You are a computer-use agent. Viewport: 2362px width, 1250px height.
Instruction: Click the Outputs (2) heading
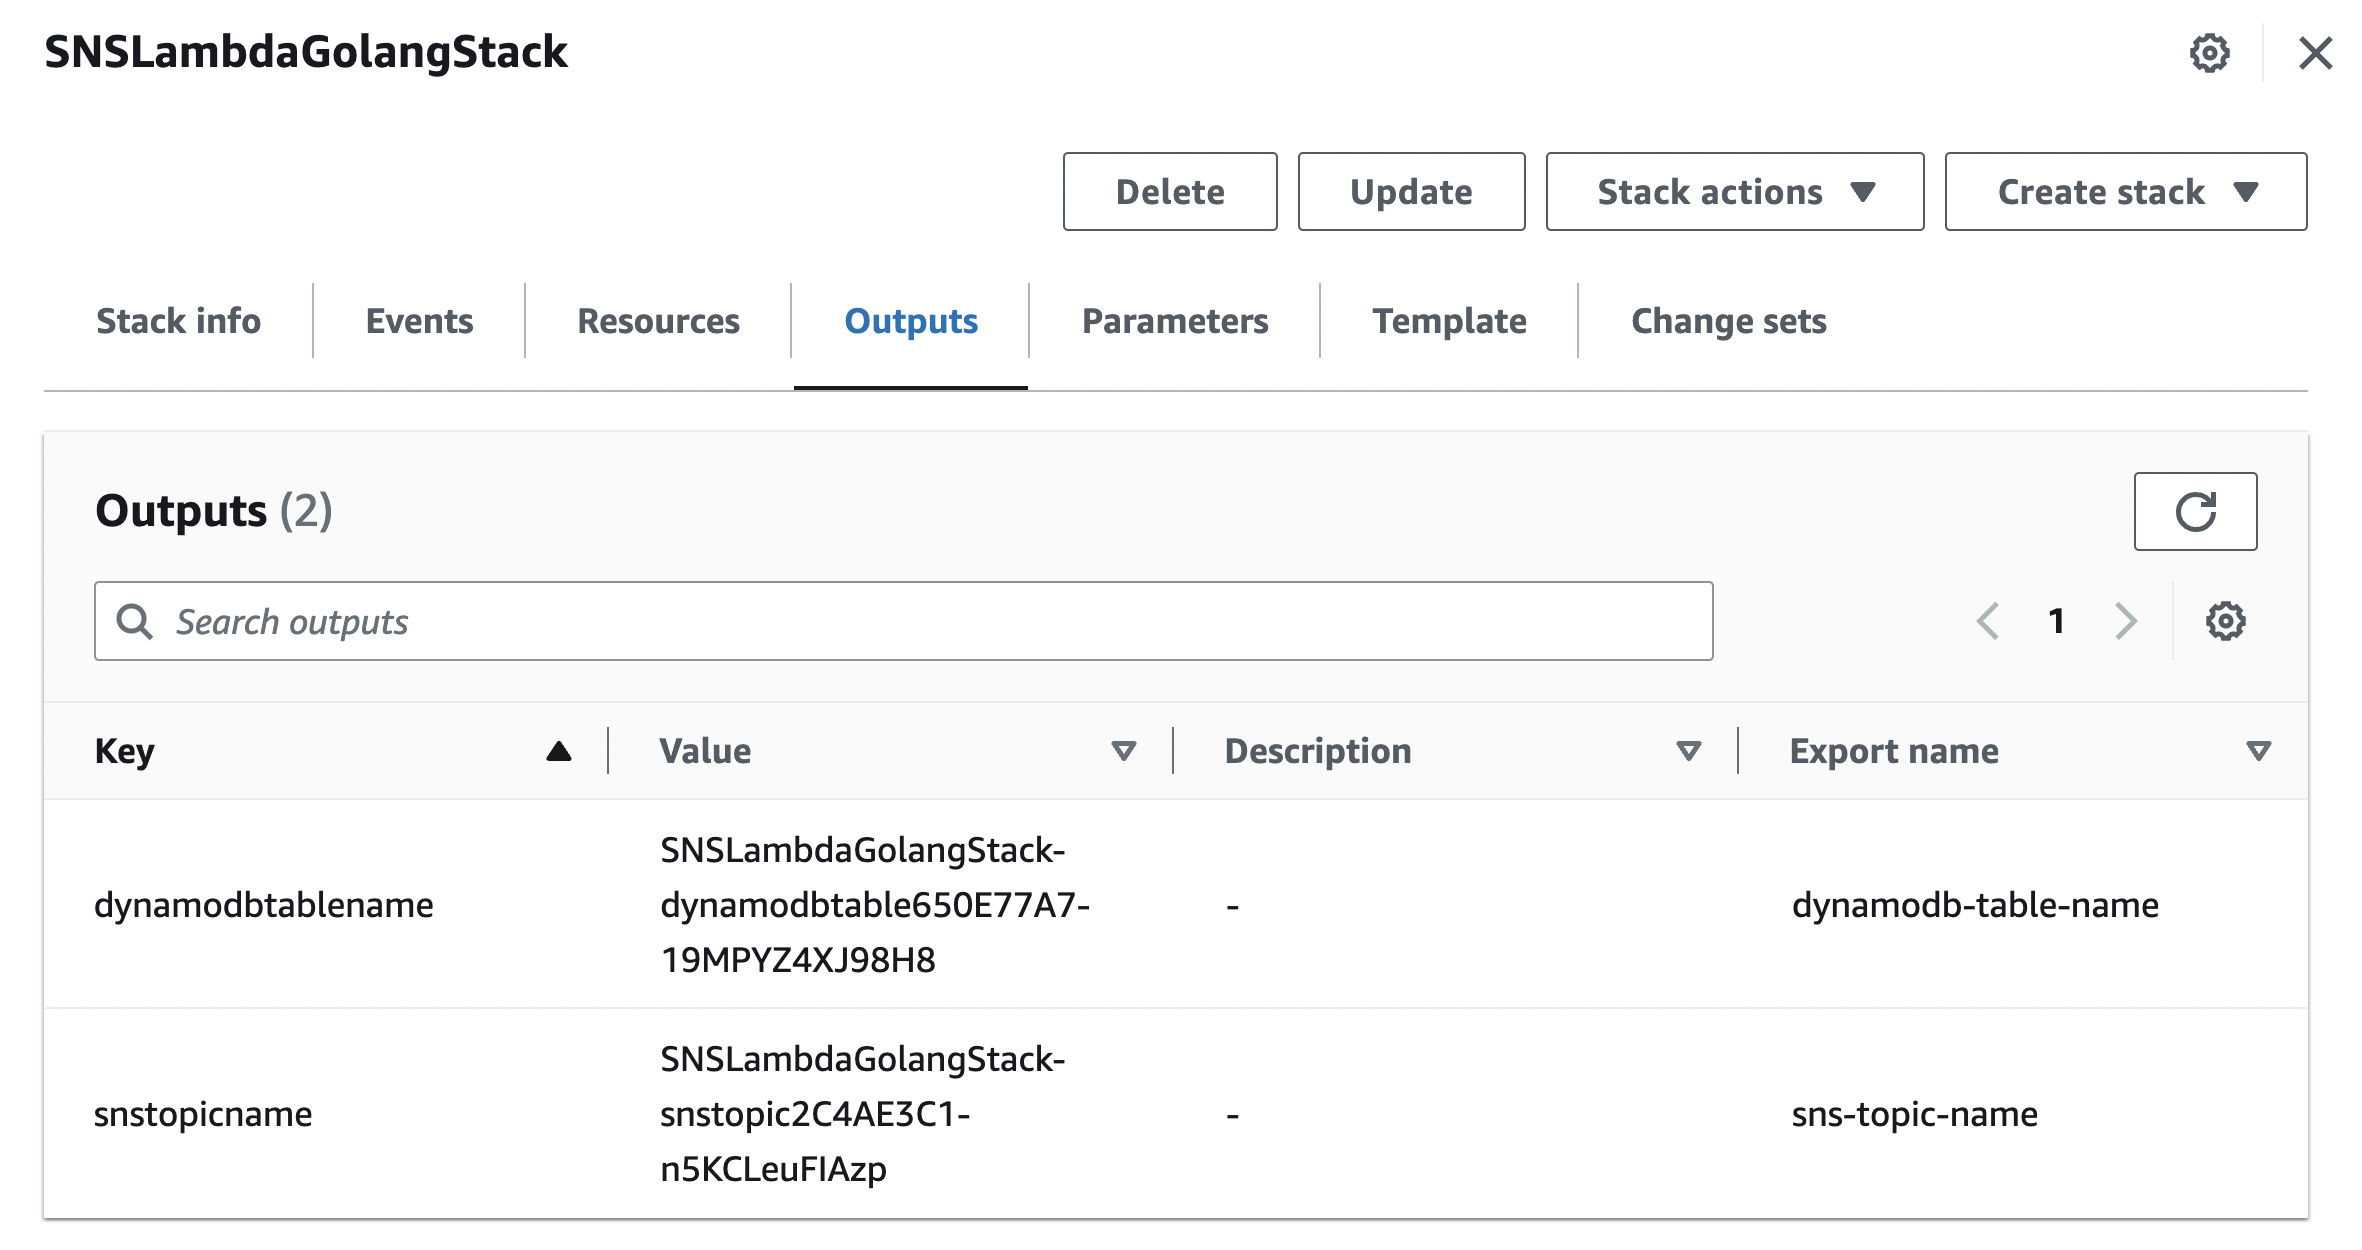[x=214, y=511]
